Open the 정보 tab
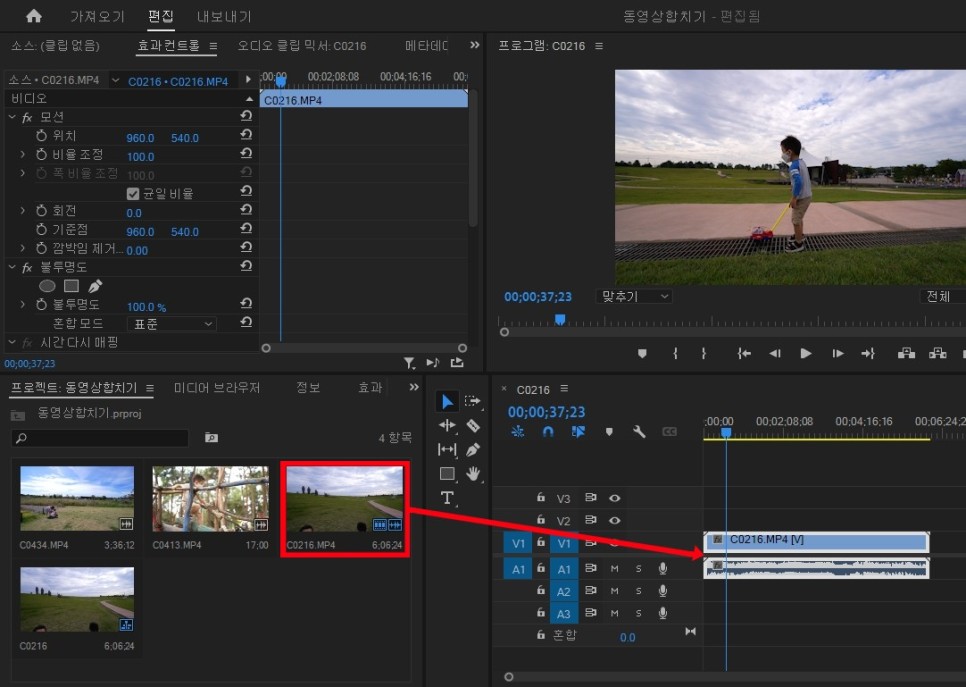Image resolution: width=966 pixels, height=687 pixels. pyautogui.click(x=307, y=388)
